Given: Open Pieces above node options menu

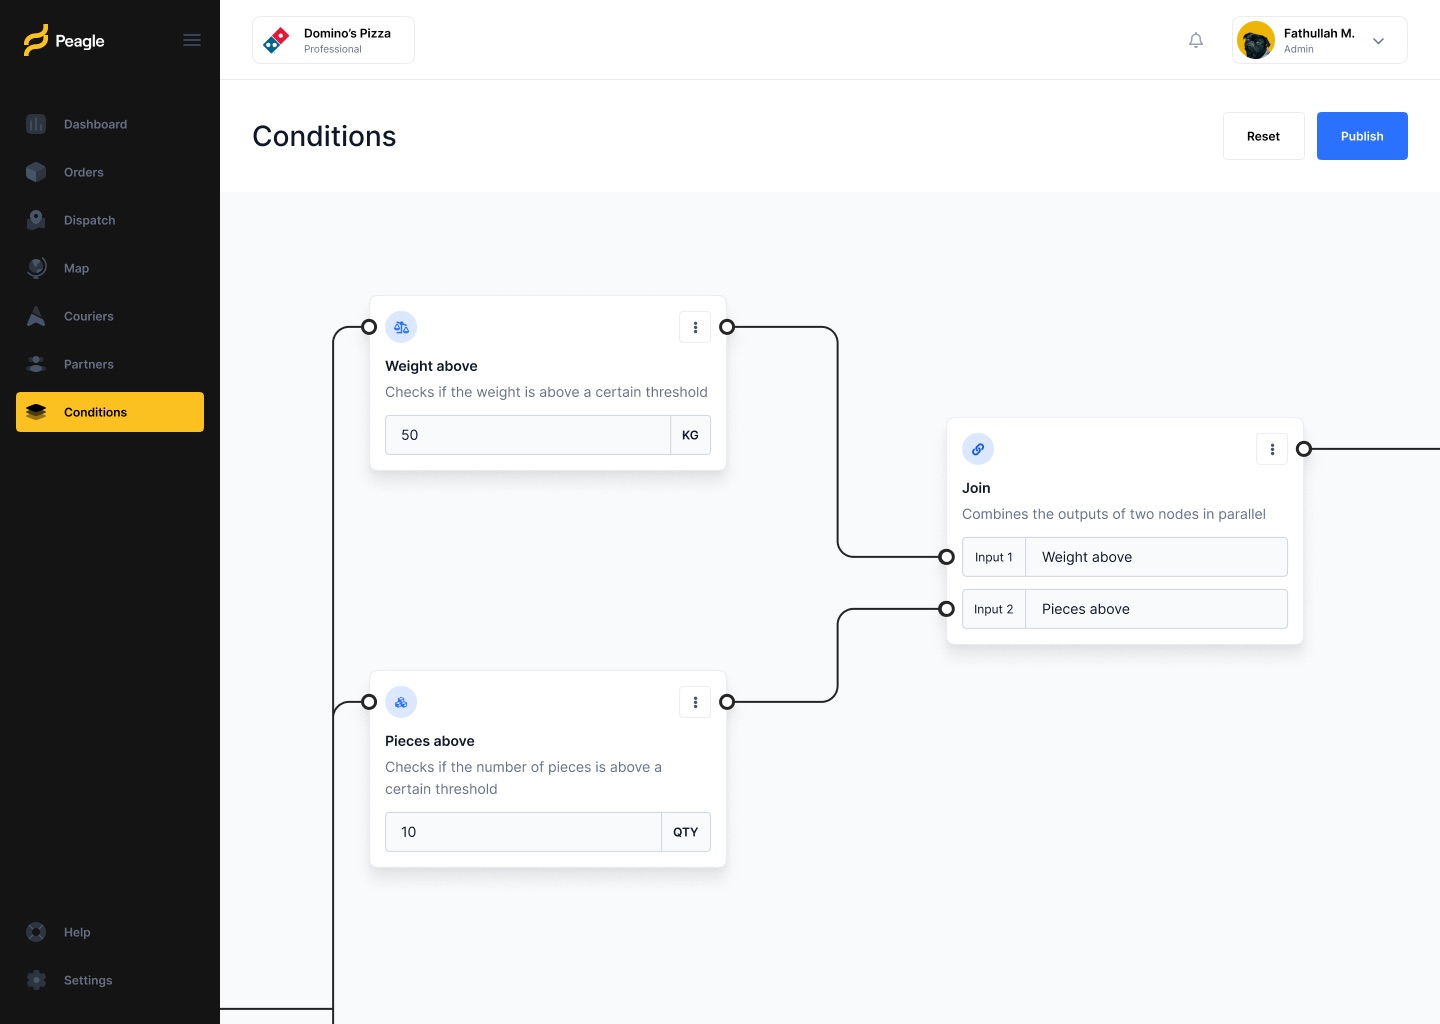Looking at the screenshot, I should point(695,702).
